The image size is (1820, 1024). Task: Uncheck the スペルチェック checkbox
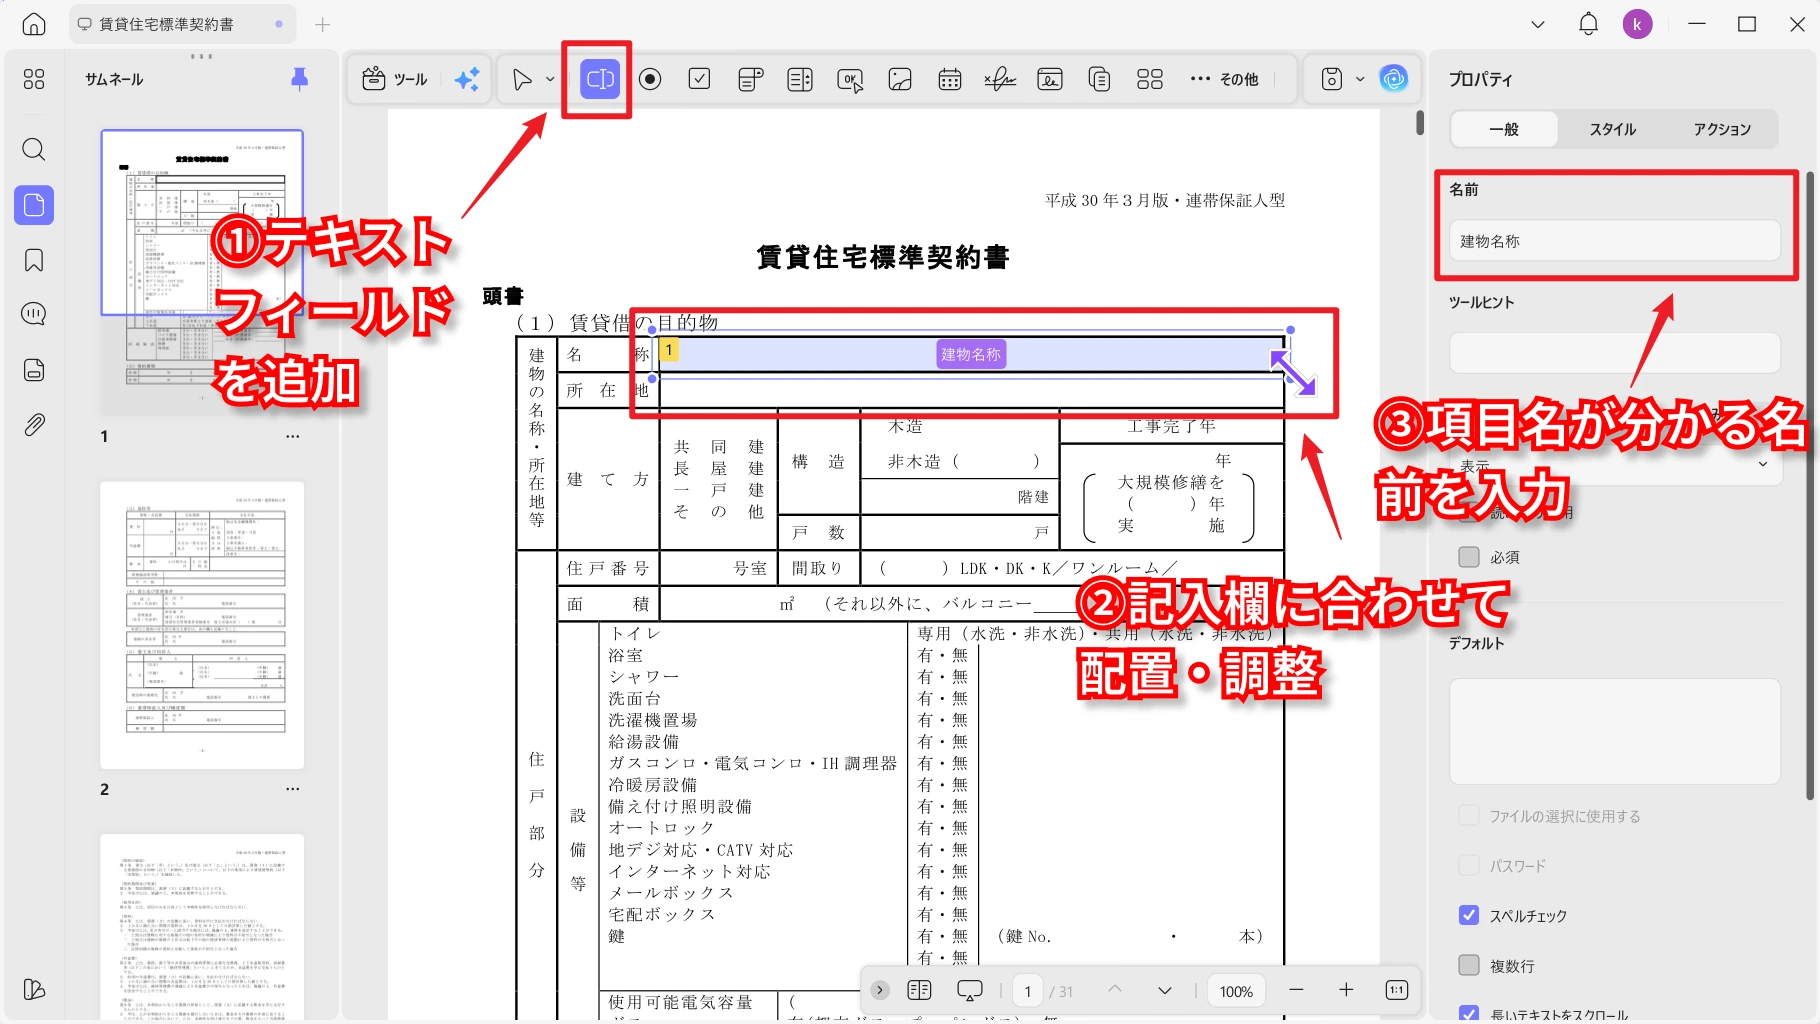pyautogui.click(x=1469, y=915)
